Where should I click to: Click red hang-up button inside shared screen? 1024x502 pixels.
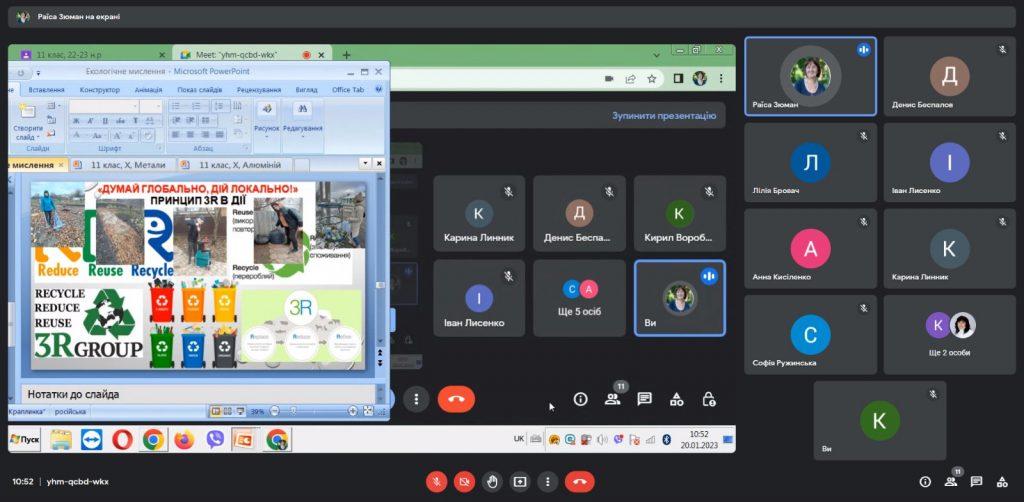point(456,399)
